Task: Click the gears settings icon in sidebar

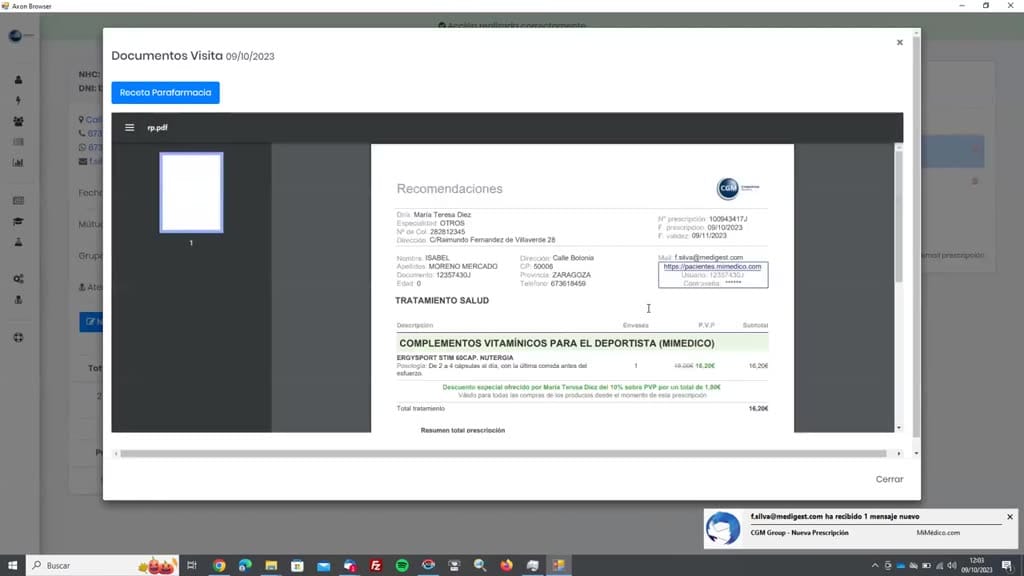Action: tap(18, 279)
